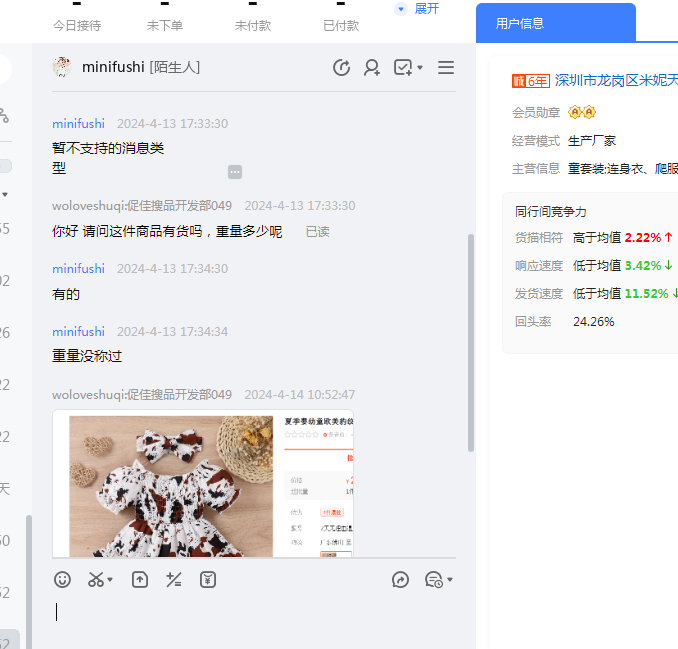Click sender name minifushi at 17:33:30
The width and height of the screenshot is (678, 649).
pos(78,124)
